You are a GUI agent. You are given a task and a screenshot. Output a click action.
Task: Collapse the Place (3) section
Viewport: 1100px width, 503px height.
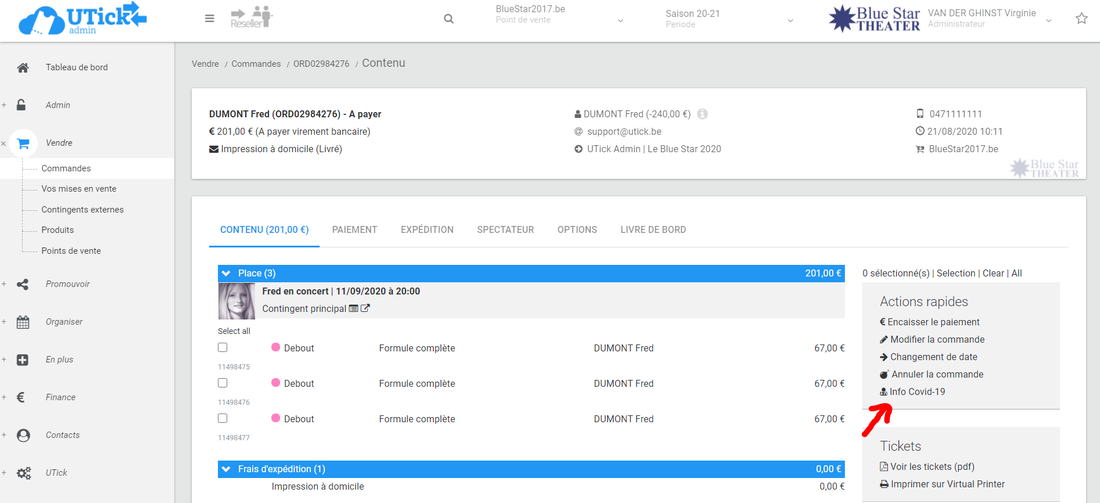(227, 273)
